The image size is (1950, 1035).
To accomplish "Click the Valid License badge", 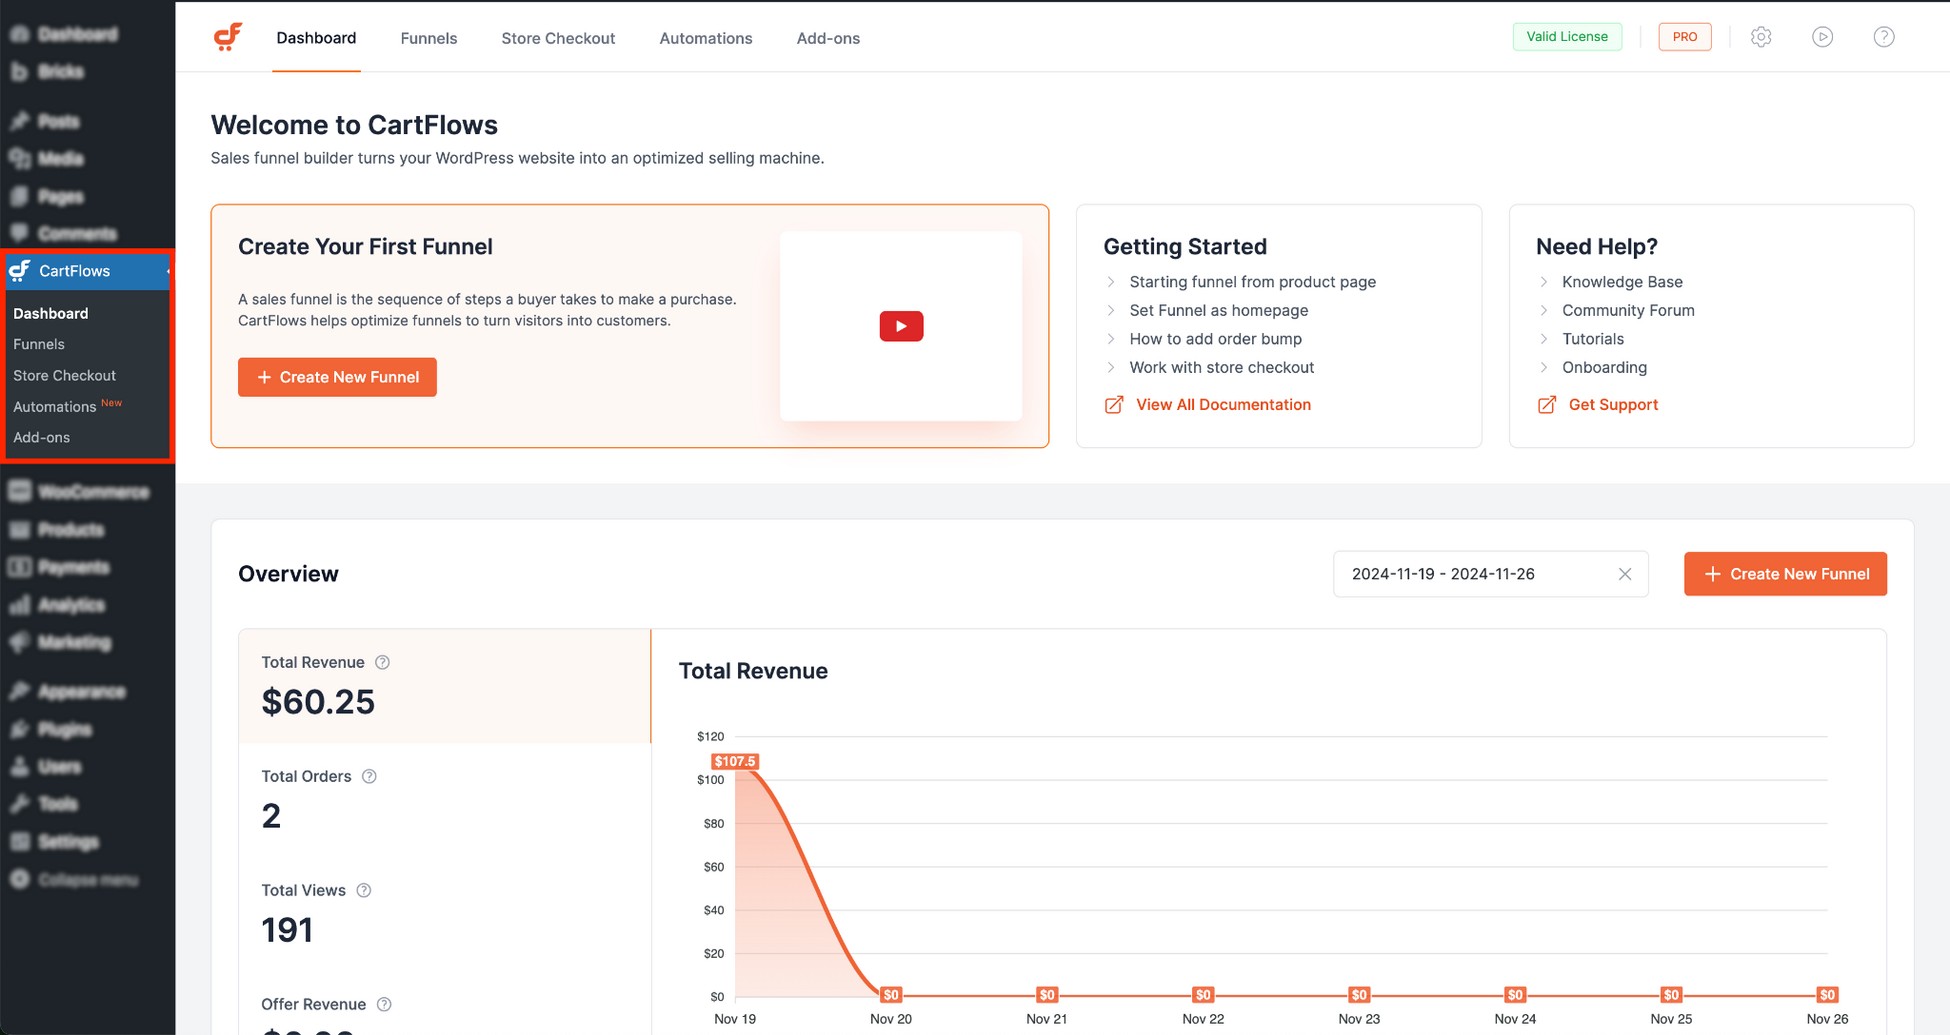I will (1567, 37).
